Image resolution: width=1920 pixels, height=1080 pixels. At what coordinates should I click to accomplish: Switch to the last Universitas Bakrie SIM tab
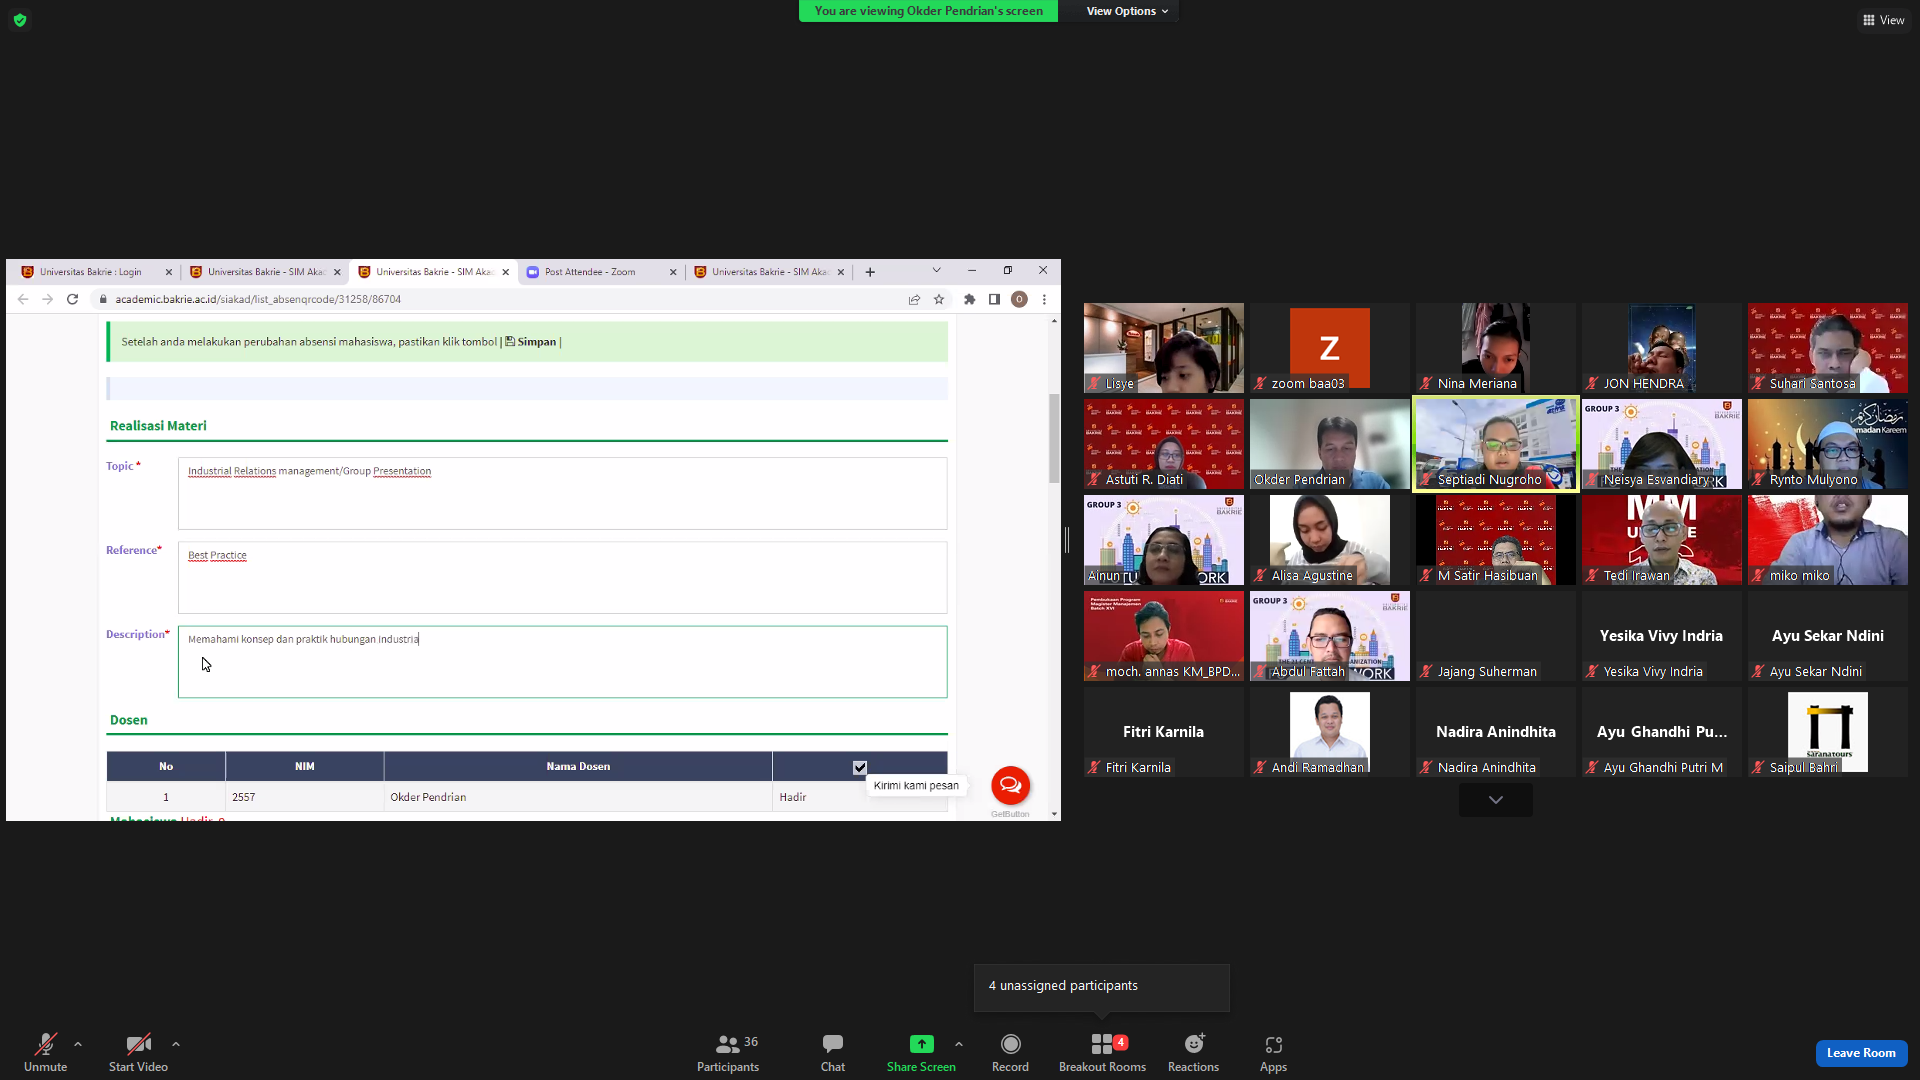click(x=769, y=272)
